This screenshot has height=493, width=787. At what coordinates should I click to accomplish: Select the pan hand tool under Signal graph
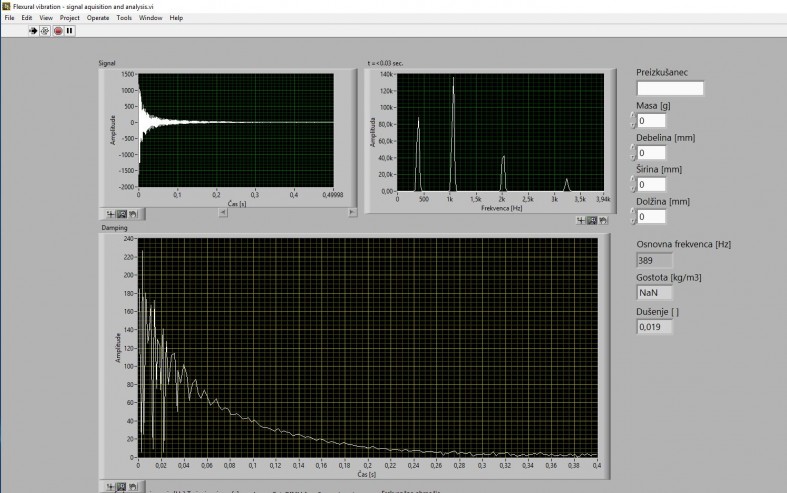[x=132, y=213]
